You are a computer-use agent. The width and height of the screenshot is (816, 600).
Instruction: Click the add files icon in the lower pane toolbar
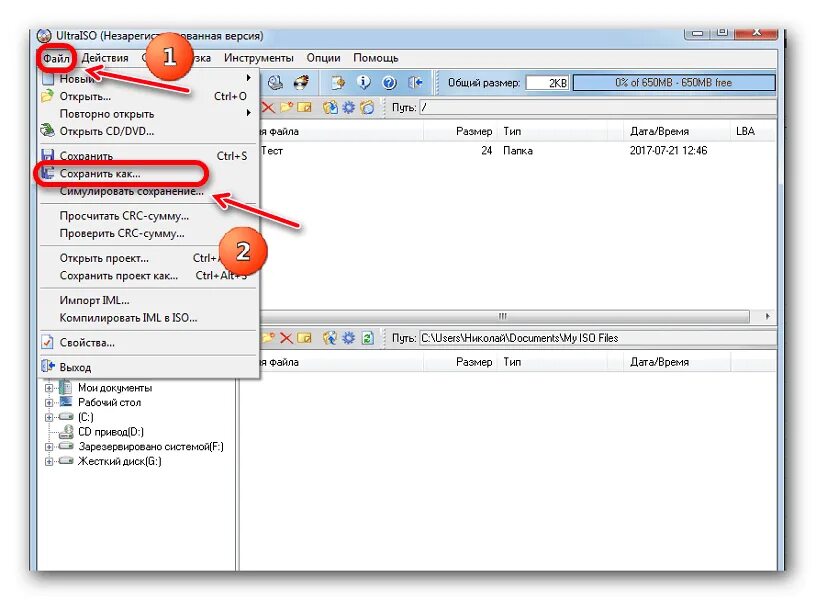point(330,338)
